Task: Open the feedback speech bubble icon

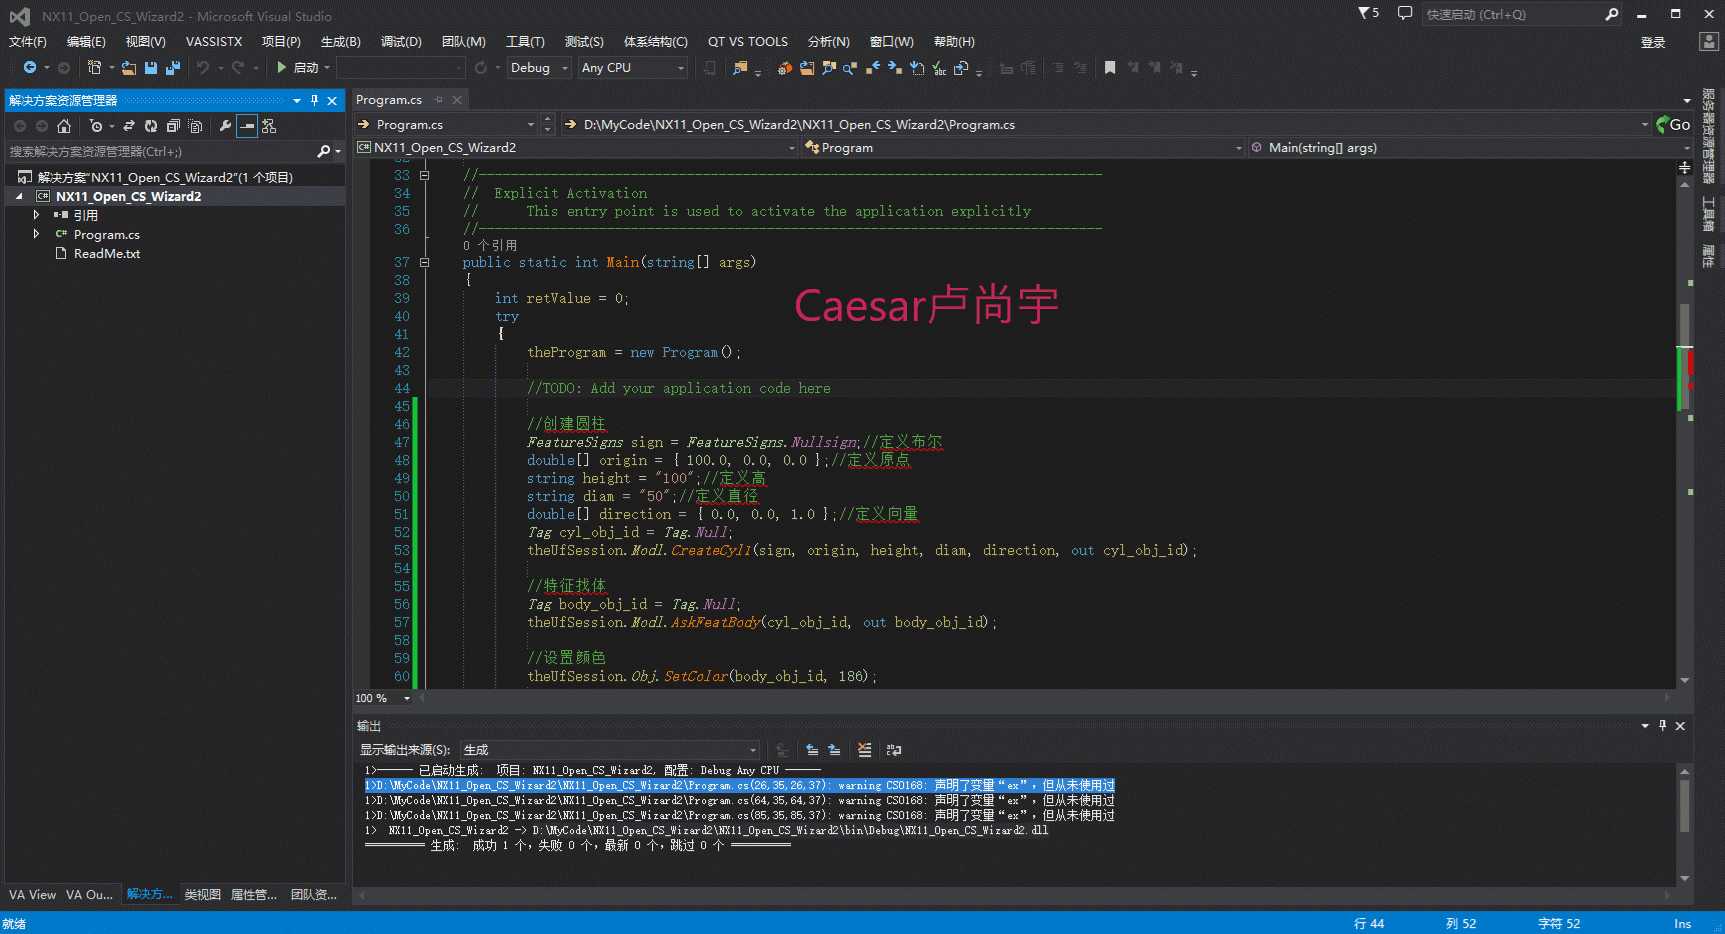Action: [1405, 14]
